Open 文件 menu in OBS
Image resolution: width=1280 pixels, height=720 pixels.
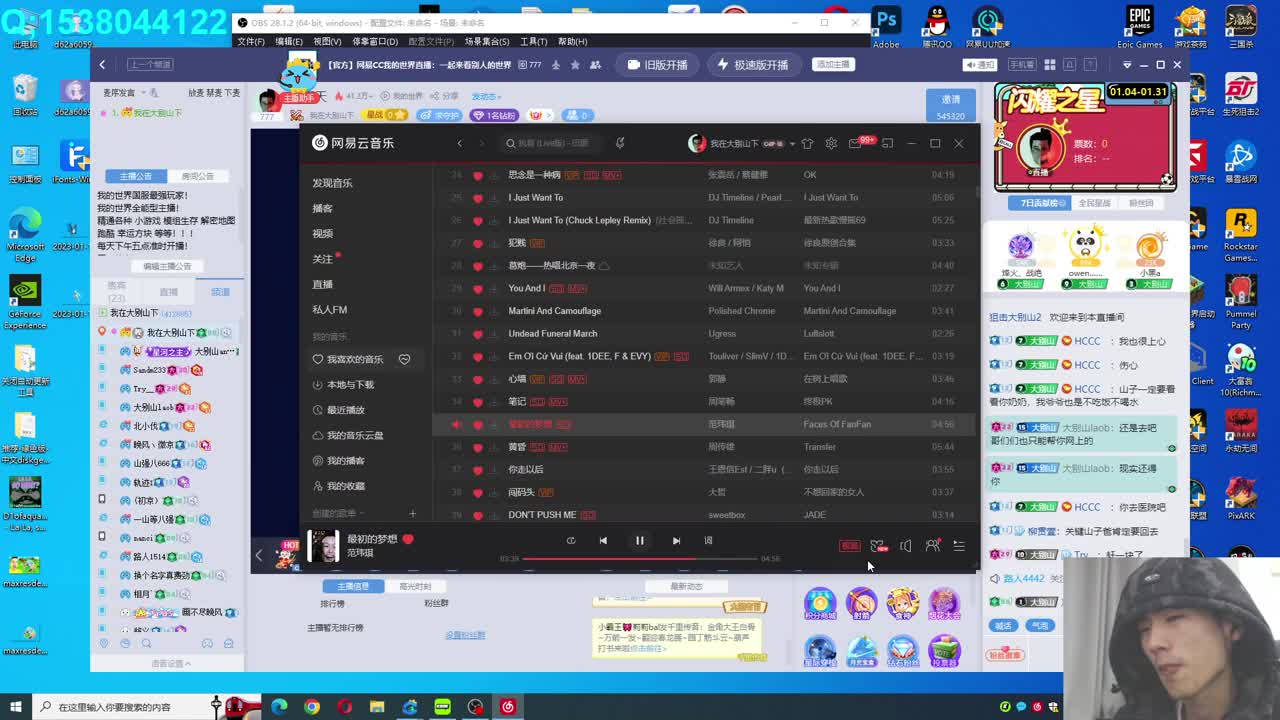(x=251, y=42)
